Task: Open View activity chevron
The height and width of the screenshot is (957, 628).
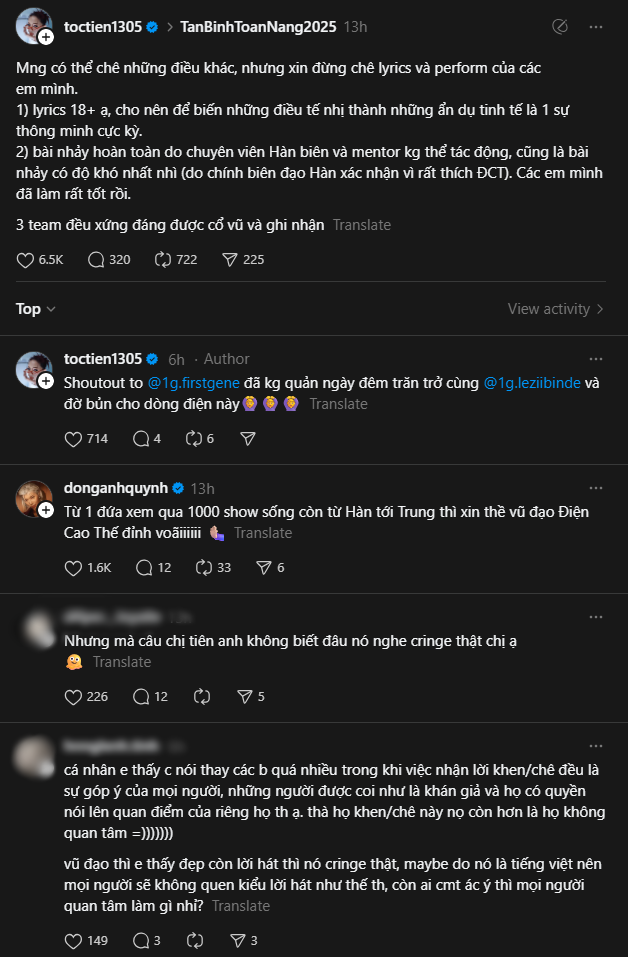Action: tap(600, 309)
